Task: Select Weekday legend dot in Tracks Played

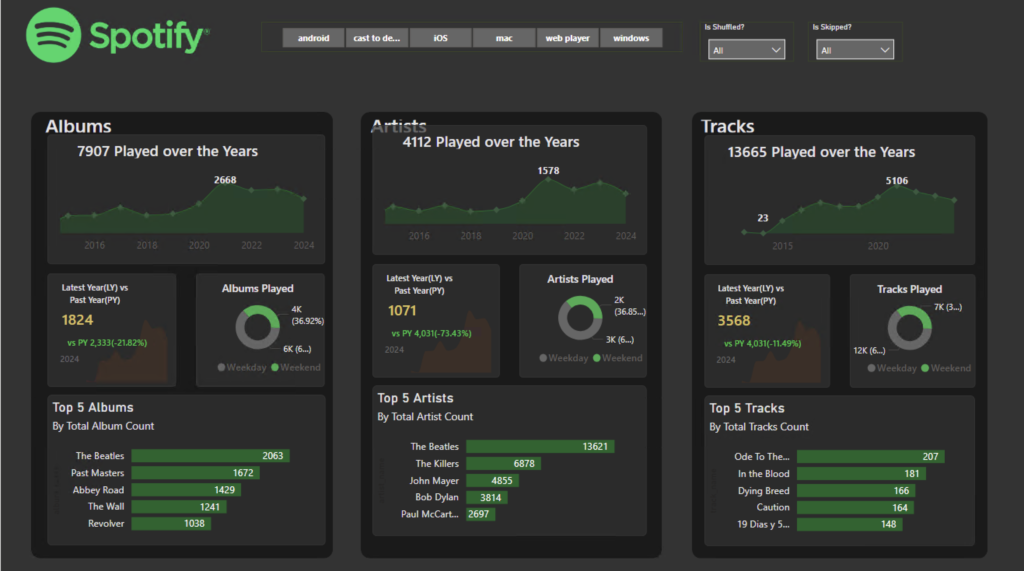Action: click(x=872, y=368)
